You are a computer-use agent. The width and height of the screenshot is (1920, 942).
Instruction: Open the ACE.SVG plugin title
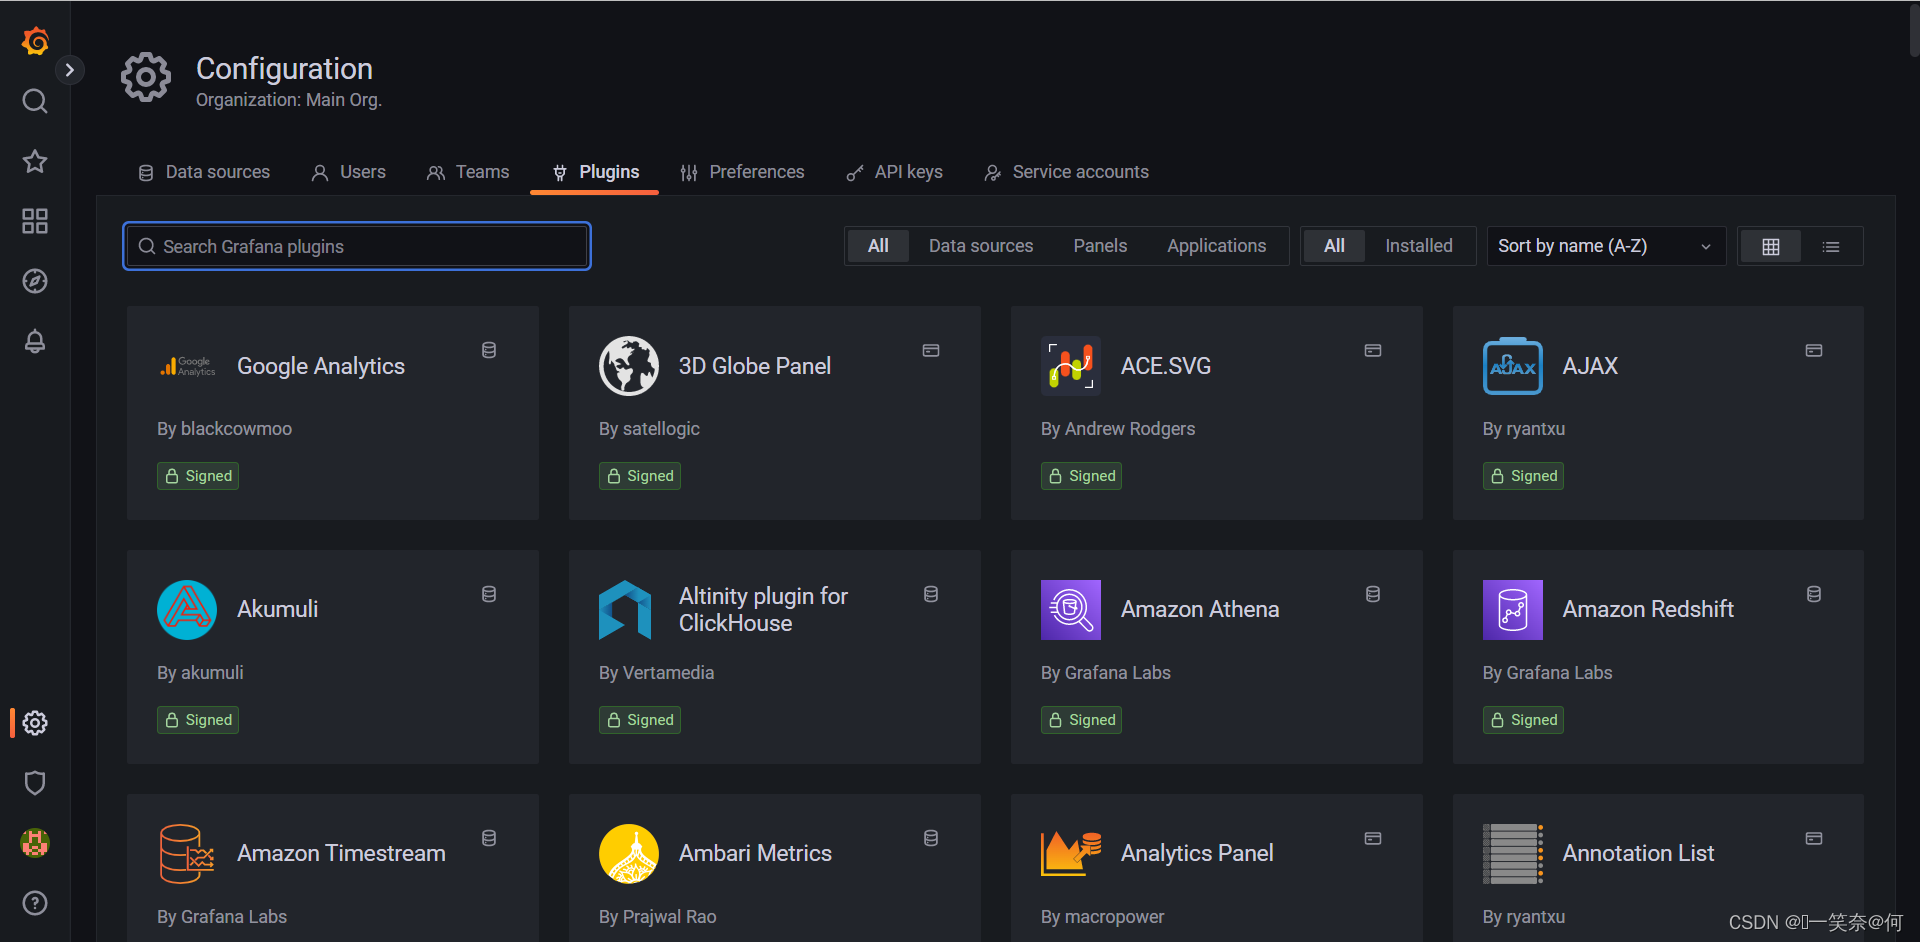pos(1166,366)
